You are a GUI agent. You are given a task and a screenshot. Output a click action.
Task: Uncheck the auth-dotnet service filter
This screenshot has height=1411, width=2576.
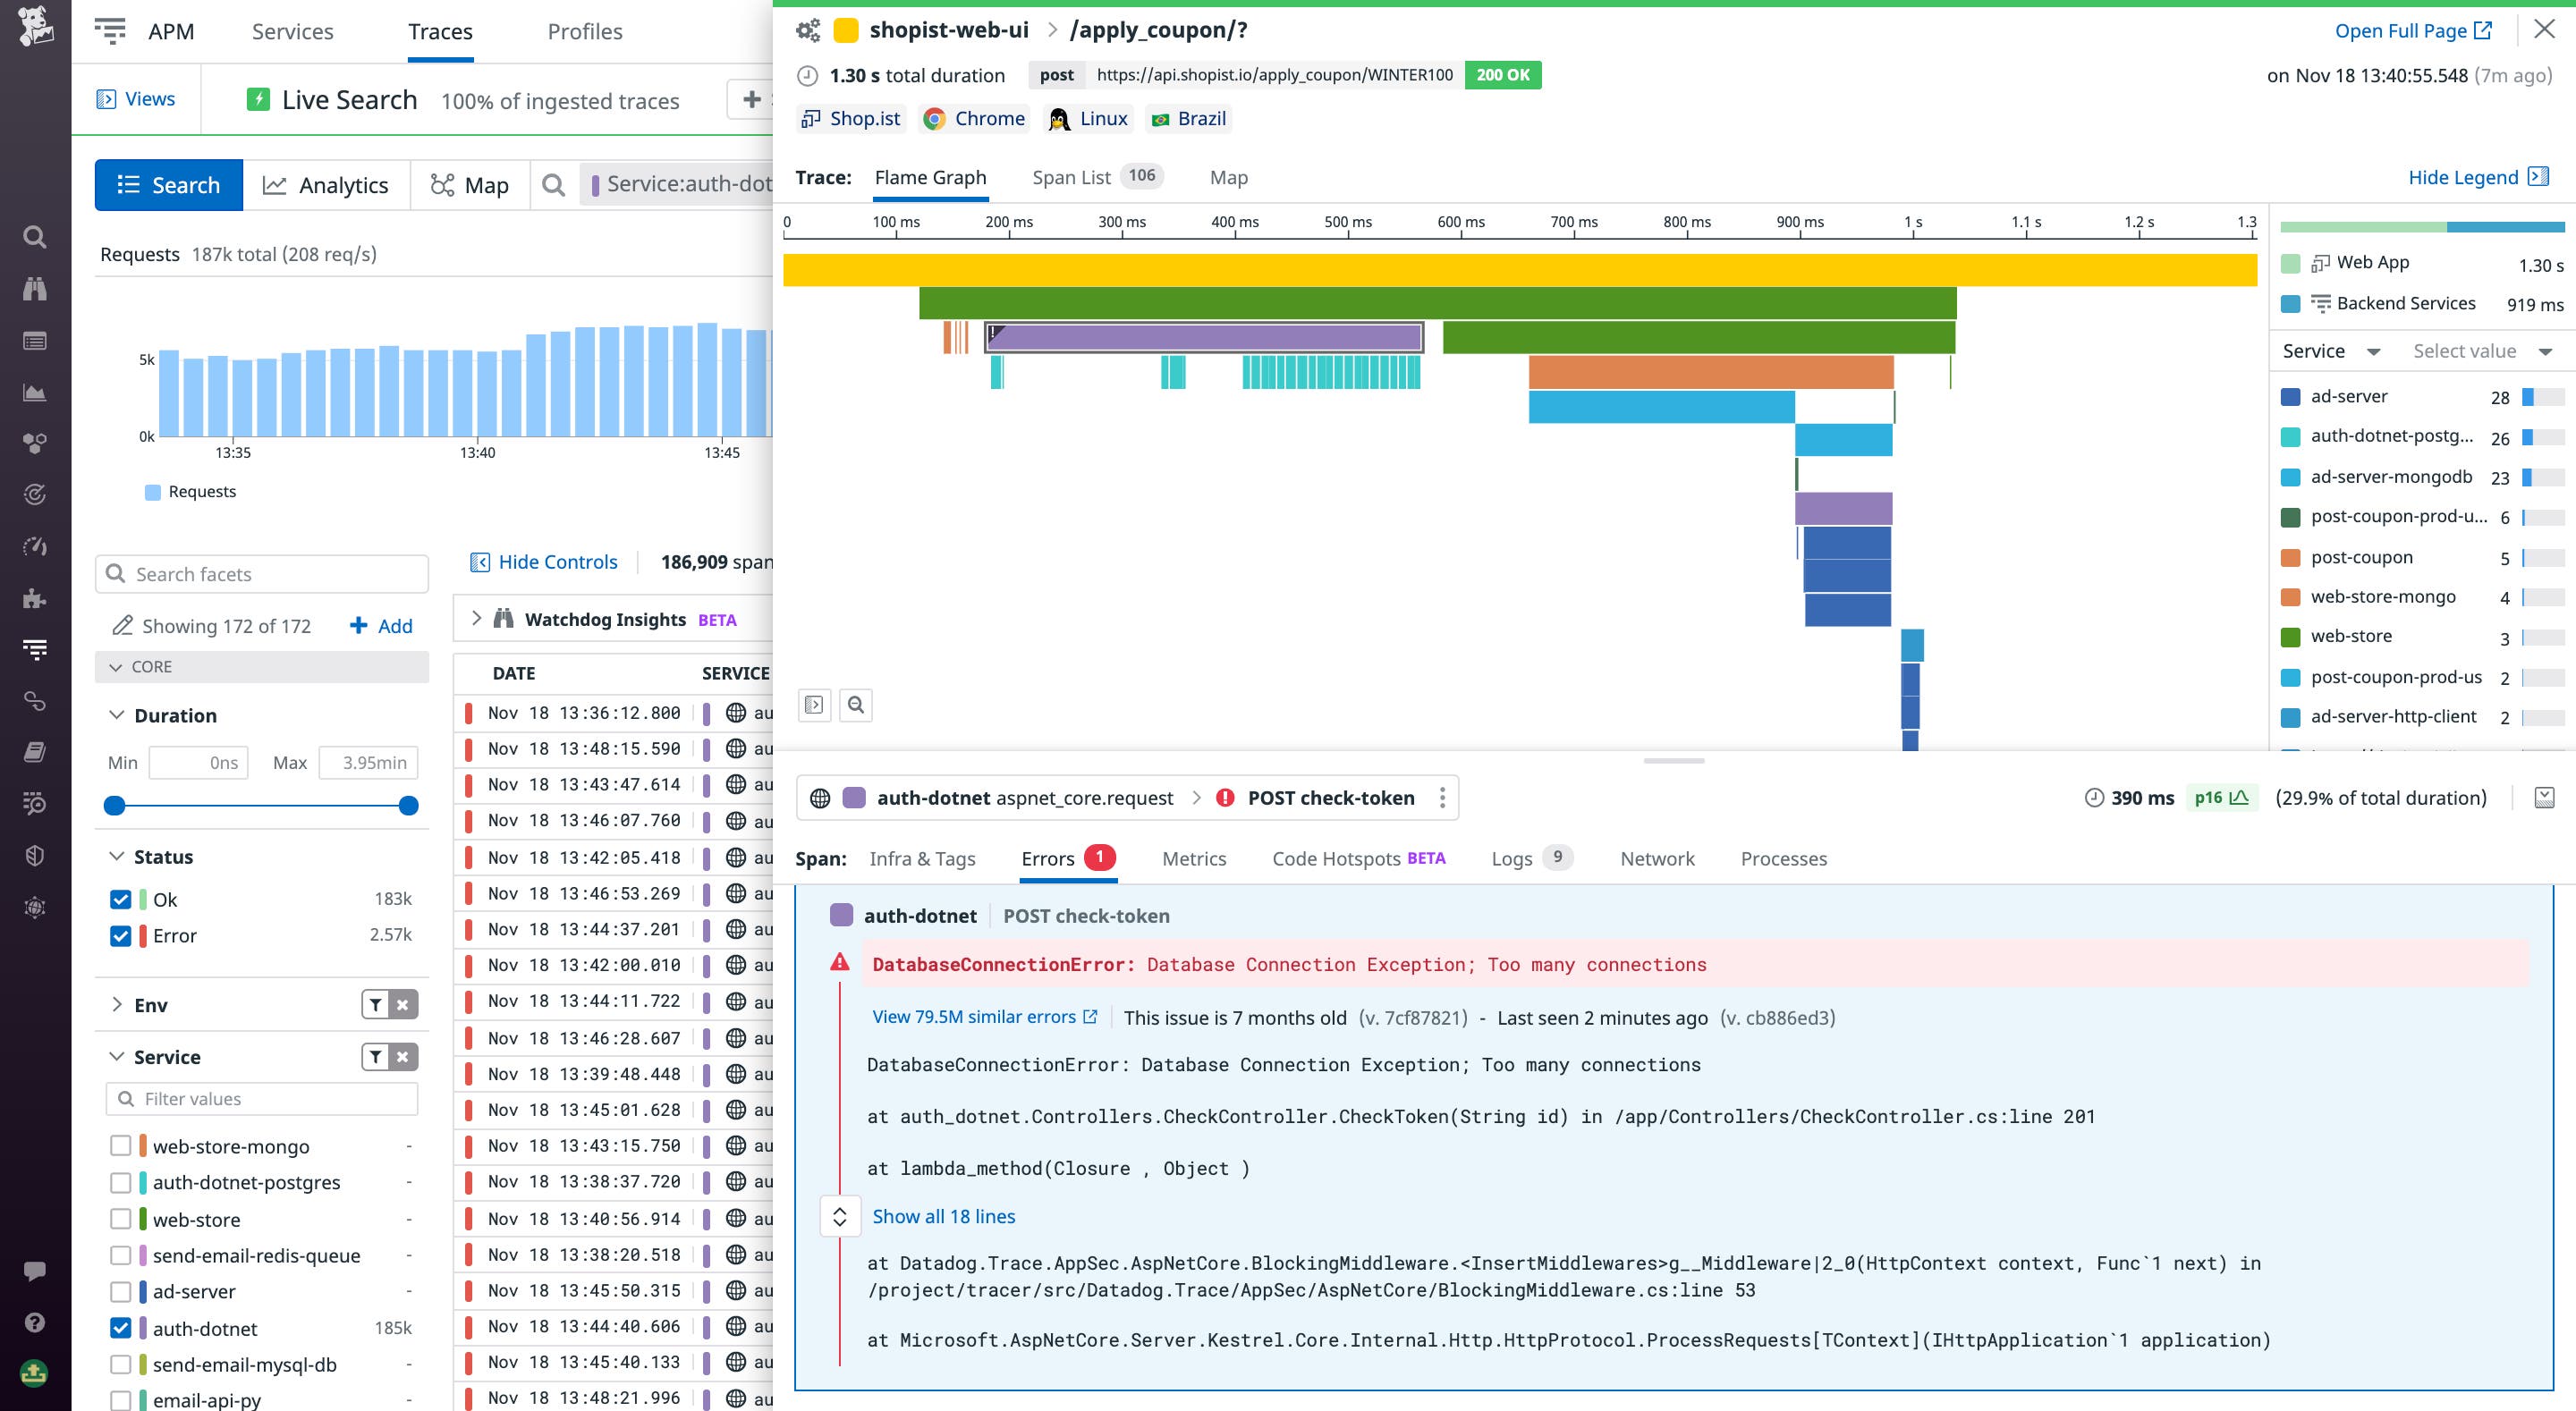pyautogui.click(x=121, y=1328)
